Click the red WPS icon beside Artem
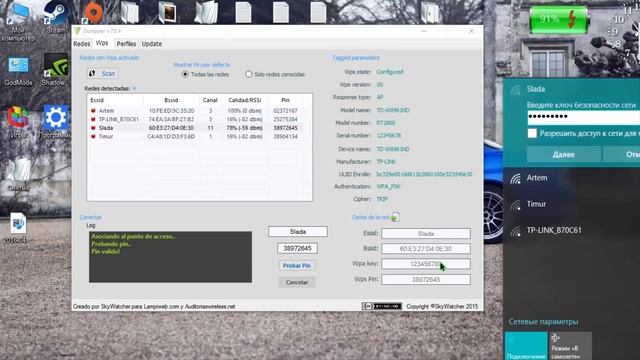The width and height of the screenshot is (640, 360). click(93, 111)
